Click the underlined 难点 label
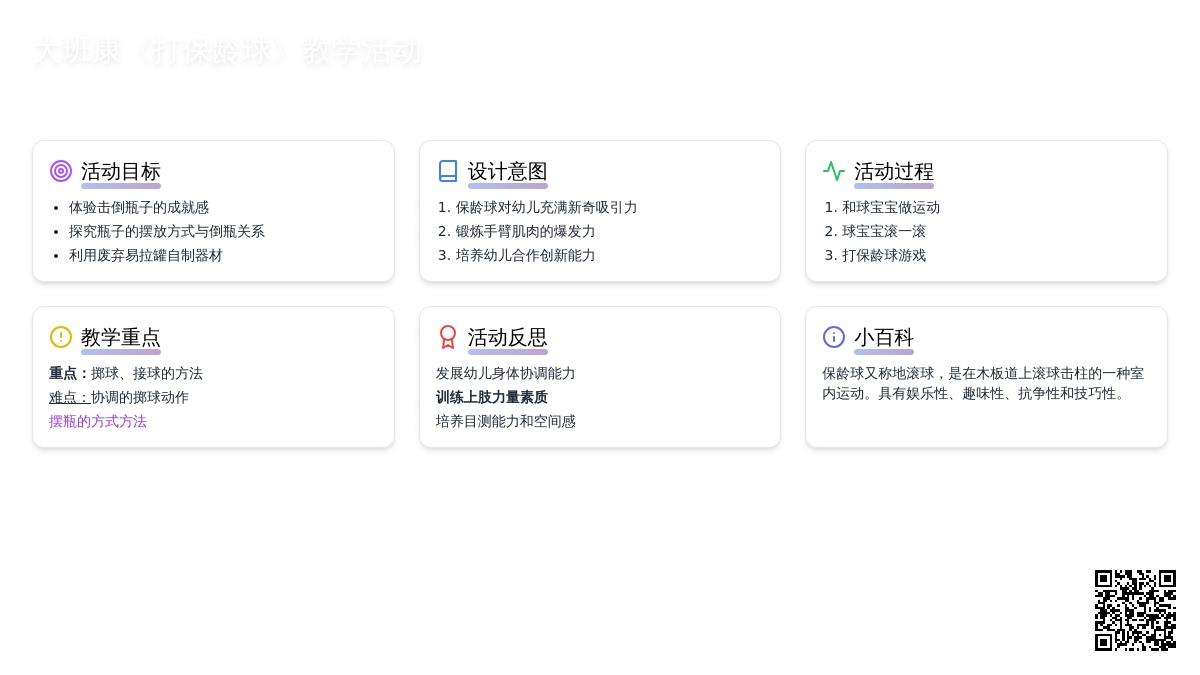This screenshot has width=1200, height=675. pos(69,398)
